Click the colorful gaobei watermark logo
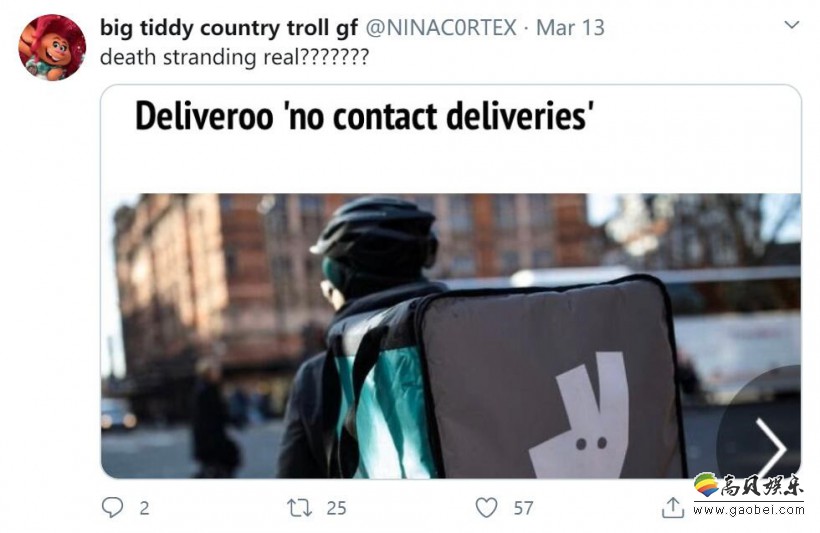 (x=706, y=484)
